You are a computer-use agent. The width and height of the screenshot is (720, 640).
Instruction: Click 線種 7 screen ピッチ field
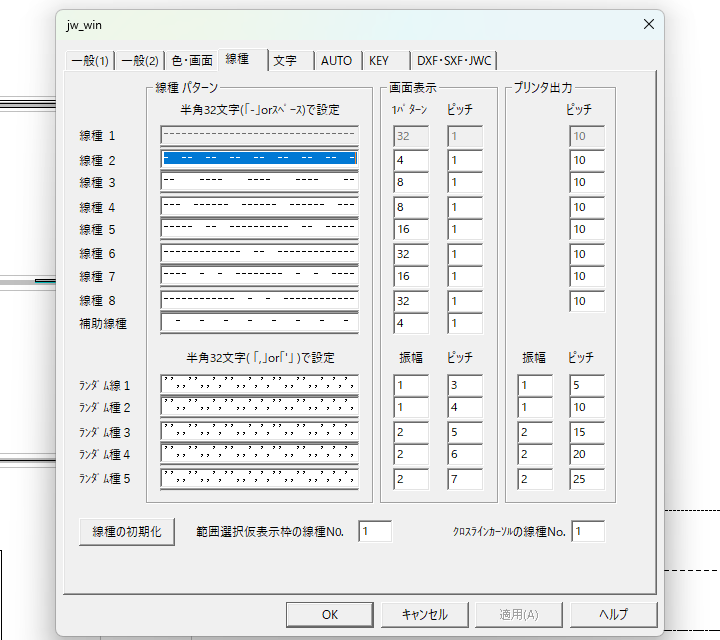[465, 276]
